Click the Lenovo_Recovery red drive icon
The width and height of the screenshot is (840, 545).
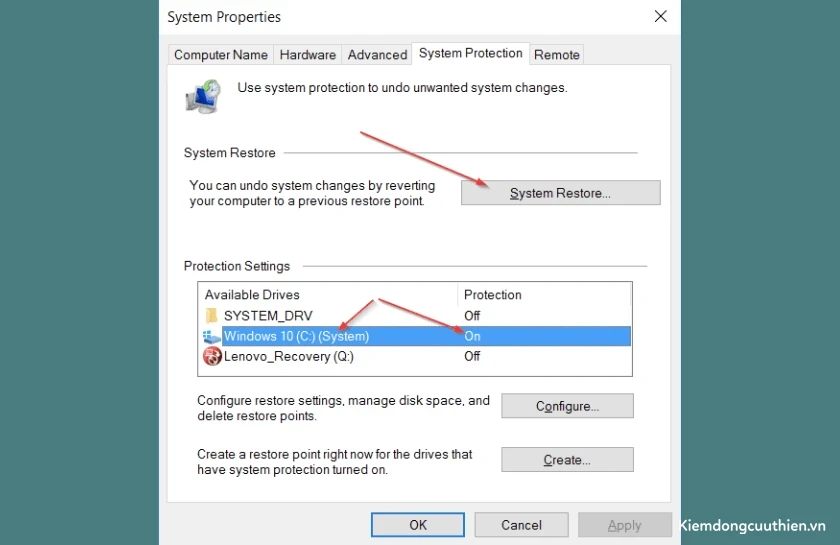pyautogui.click(x=212, y=356)
